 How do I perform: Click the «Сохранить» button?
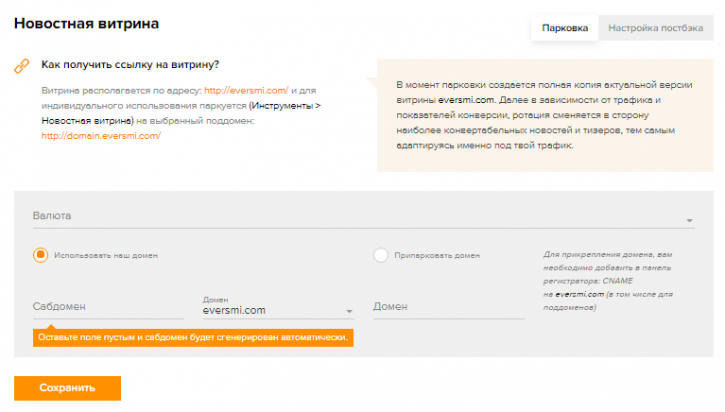[x=68, y=388]
